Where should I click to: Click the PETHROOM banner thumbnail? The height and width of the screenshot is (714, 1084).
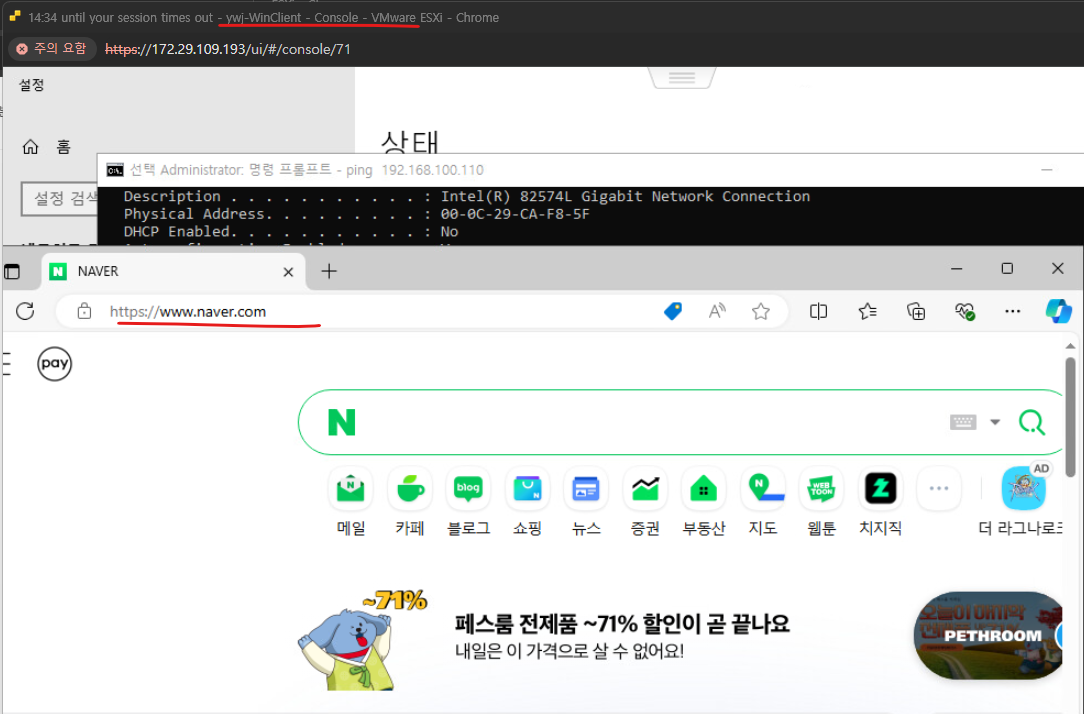(x=989, y=636)
